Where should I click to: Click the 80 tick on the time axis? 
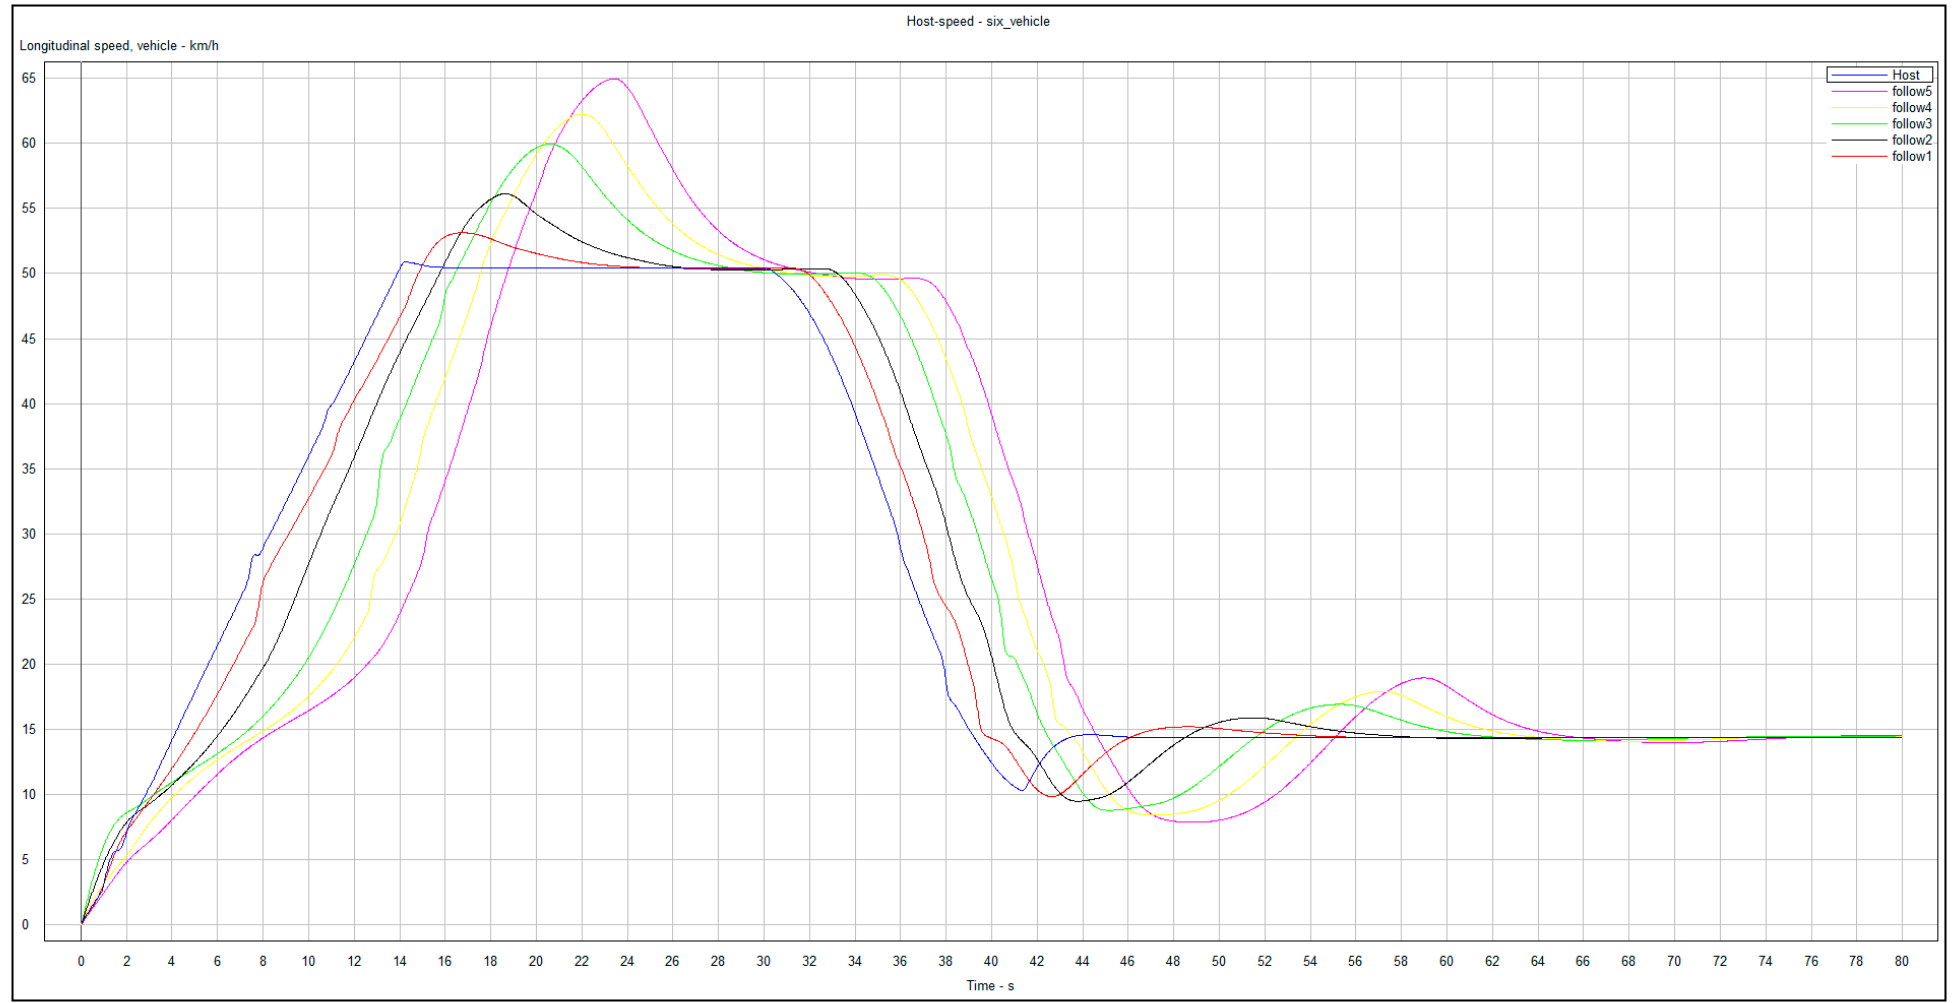1900,961
